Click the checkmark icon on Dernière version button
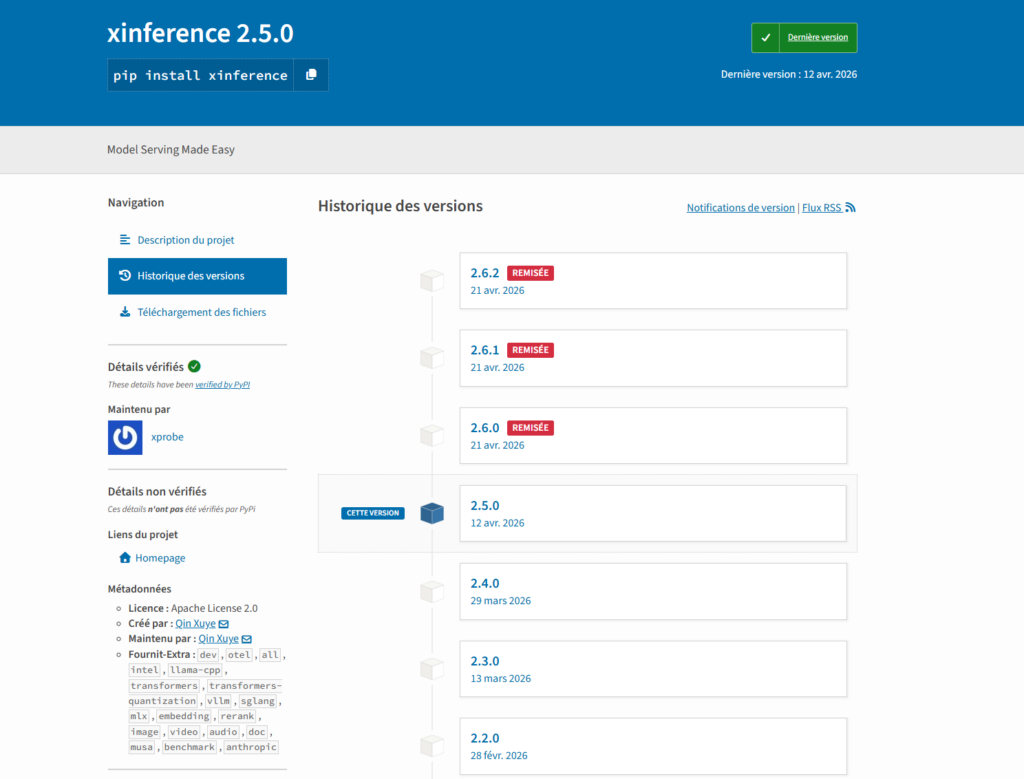Viewport: 1024px width, 779px height. pos(765,38)
